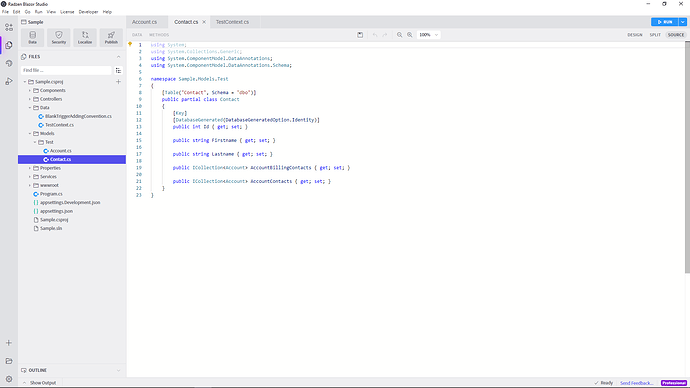Click the Send Feedback link
Image resolution: width=690 pixels, height=388 pixels.
636,383
